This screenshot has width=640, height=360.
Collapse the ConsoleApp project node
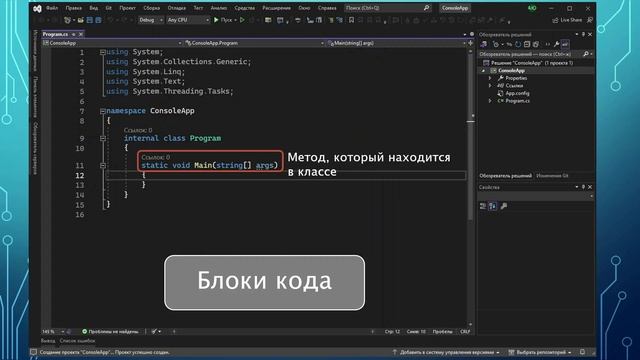coord(483,71)
